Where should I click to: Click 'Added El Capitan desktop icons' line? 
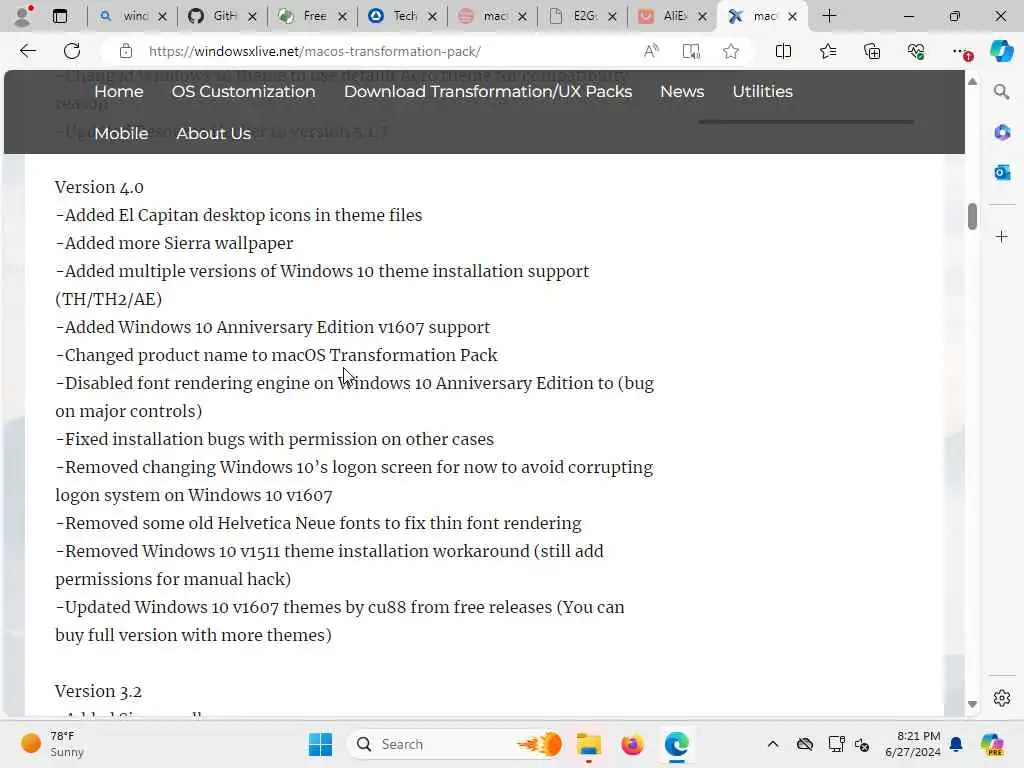239,215
